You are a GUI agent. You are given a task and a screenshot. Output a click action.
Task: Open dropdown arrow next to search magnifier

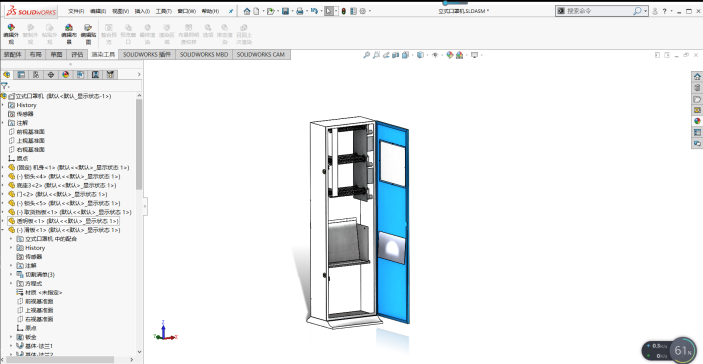[x=646, y=12]
